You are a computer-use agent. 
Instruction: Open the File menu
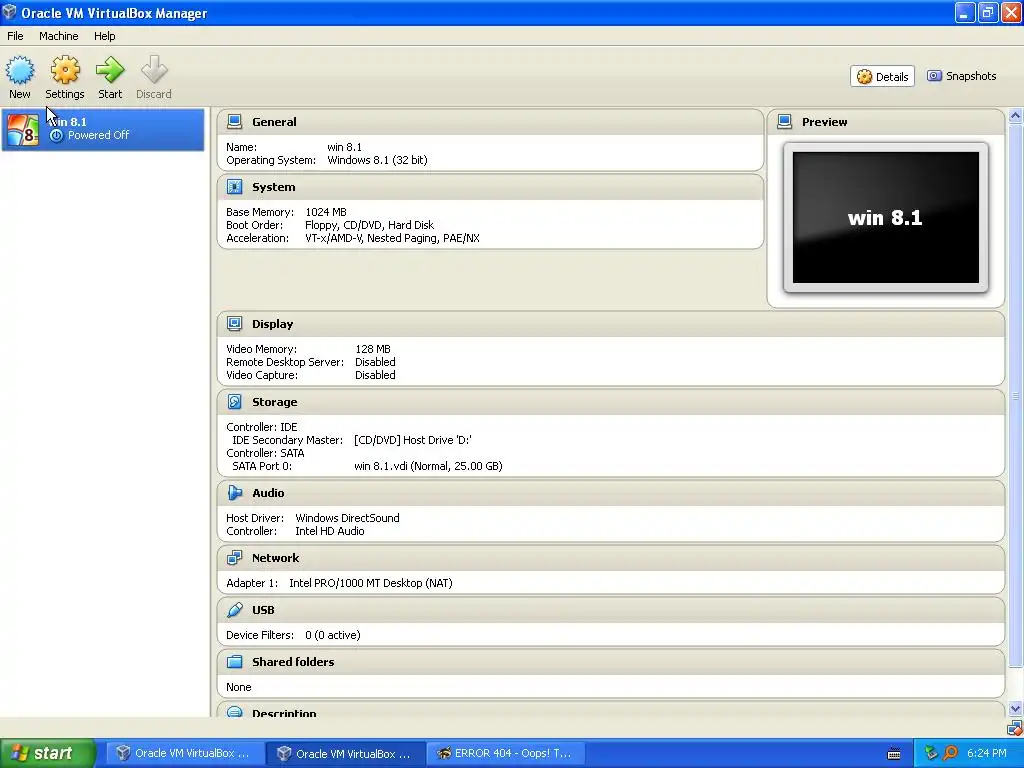(15, 36)
